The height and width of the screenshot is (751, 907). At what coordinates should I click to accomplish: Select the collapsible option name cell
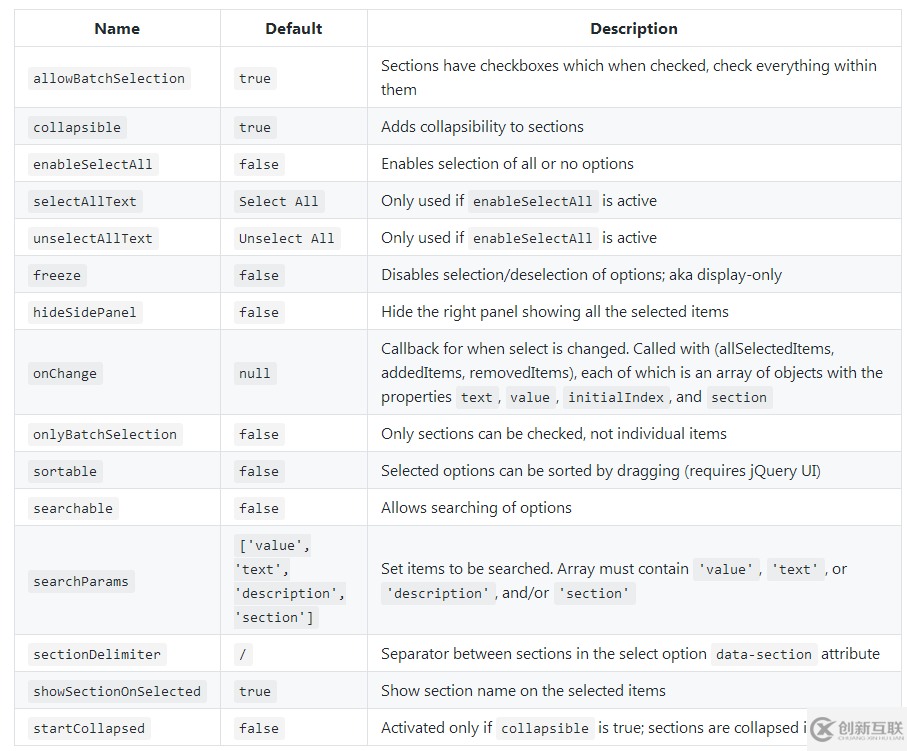pyautogui.click(x=77, y=127)
